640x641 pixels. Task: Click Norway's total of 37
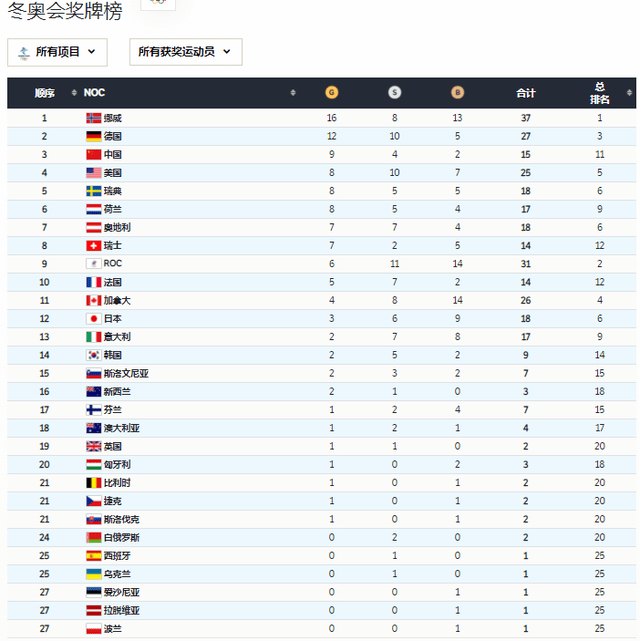click(x=526, y=118)
